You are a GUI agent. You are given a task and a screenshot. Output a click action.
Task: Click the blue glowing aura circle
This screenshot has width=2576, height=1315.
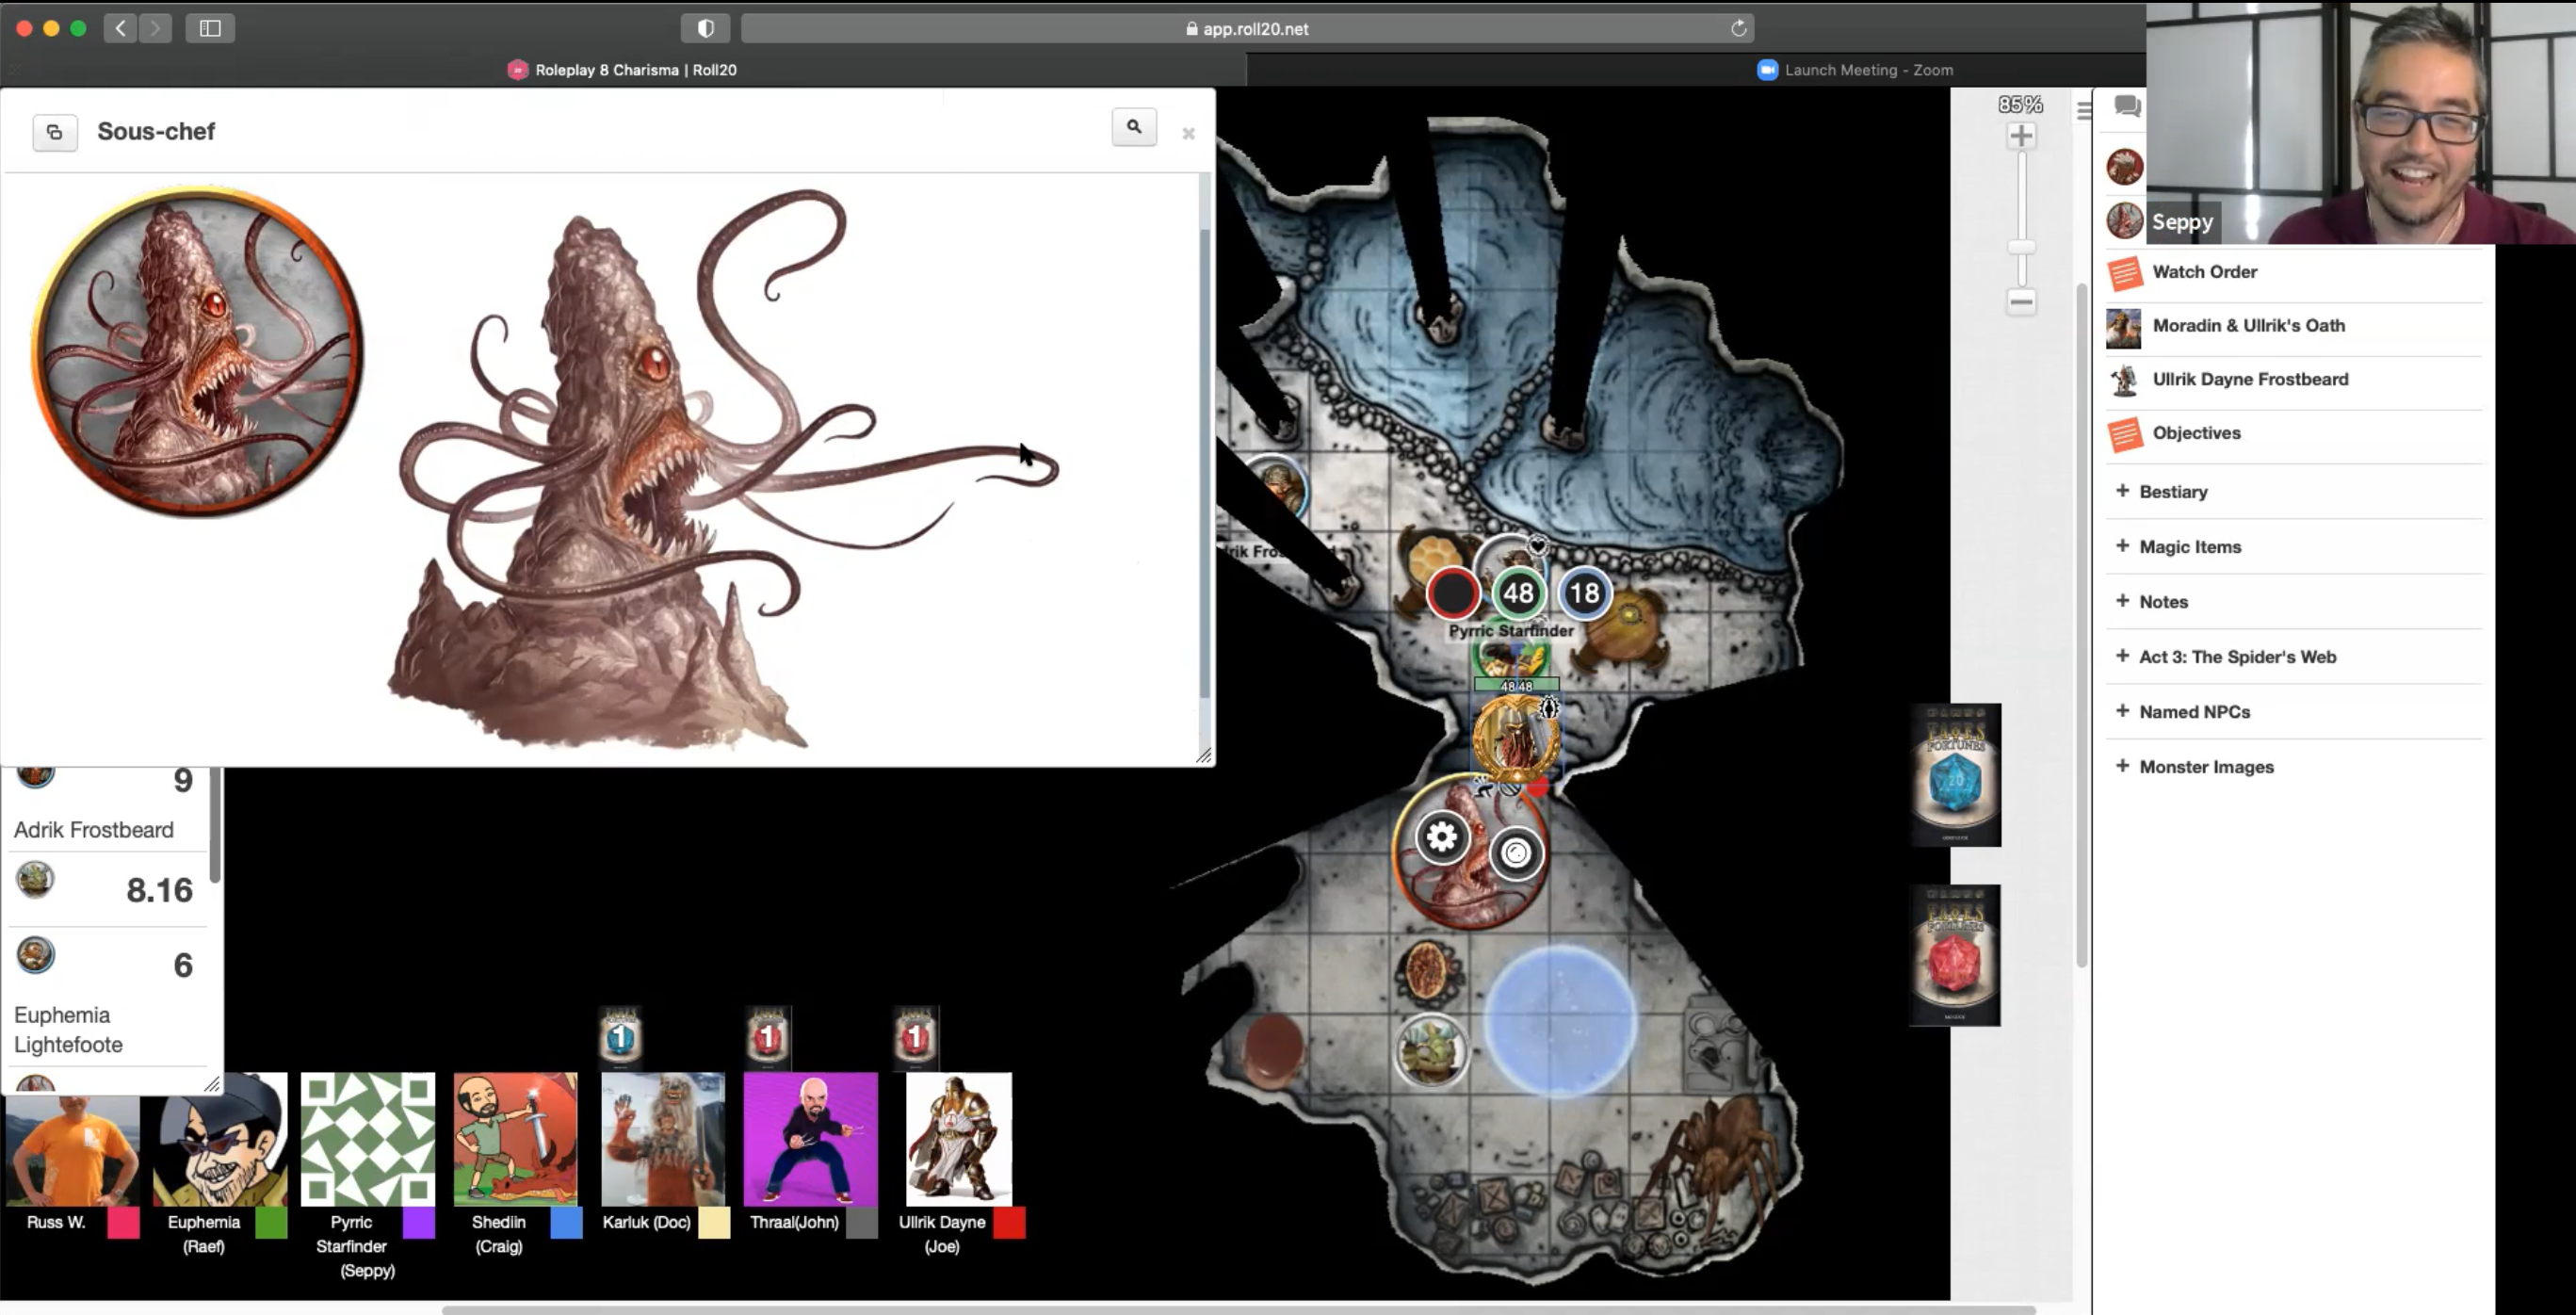click(1560, 1021)
